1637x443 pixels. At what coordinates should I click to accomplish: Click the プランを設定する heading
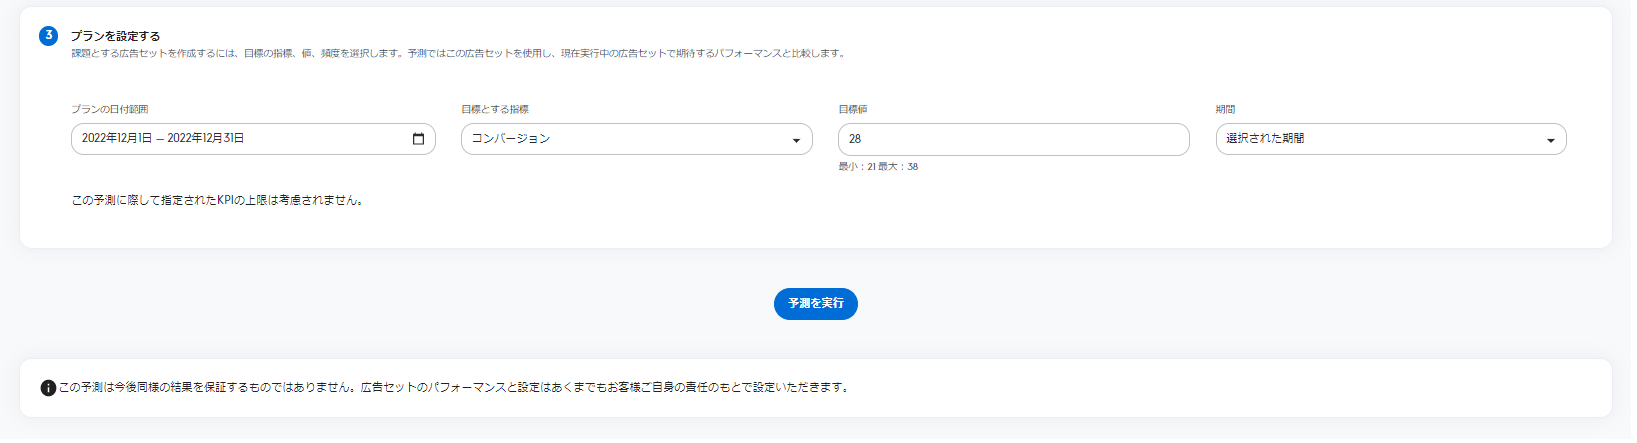115,36
